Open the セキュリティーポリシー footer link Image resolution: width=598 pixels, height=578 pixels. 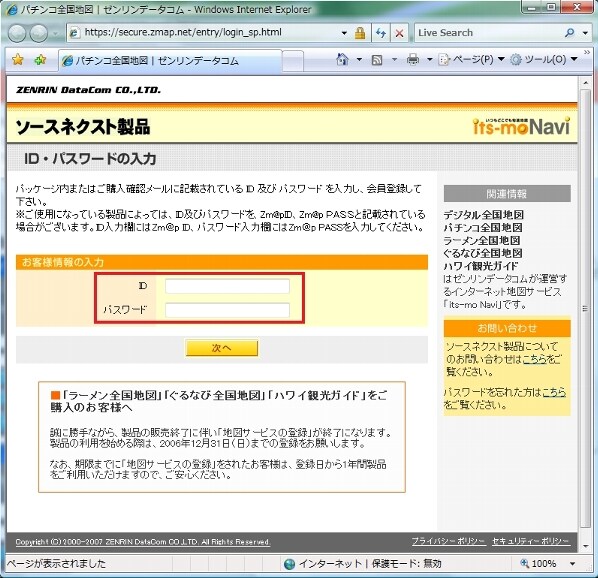pos(531,541)
